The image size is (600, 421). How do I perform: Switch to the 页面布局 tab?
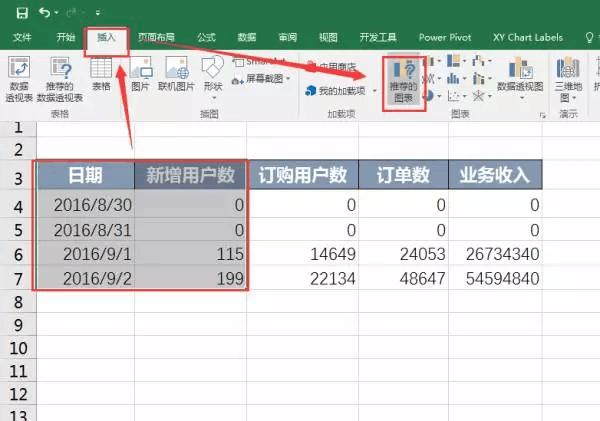(x=156, y=38)
